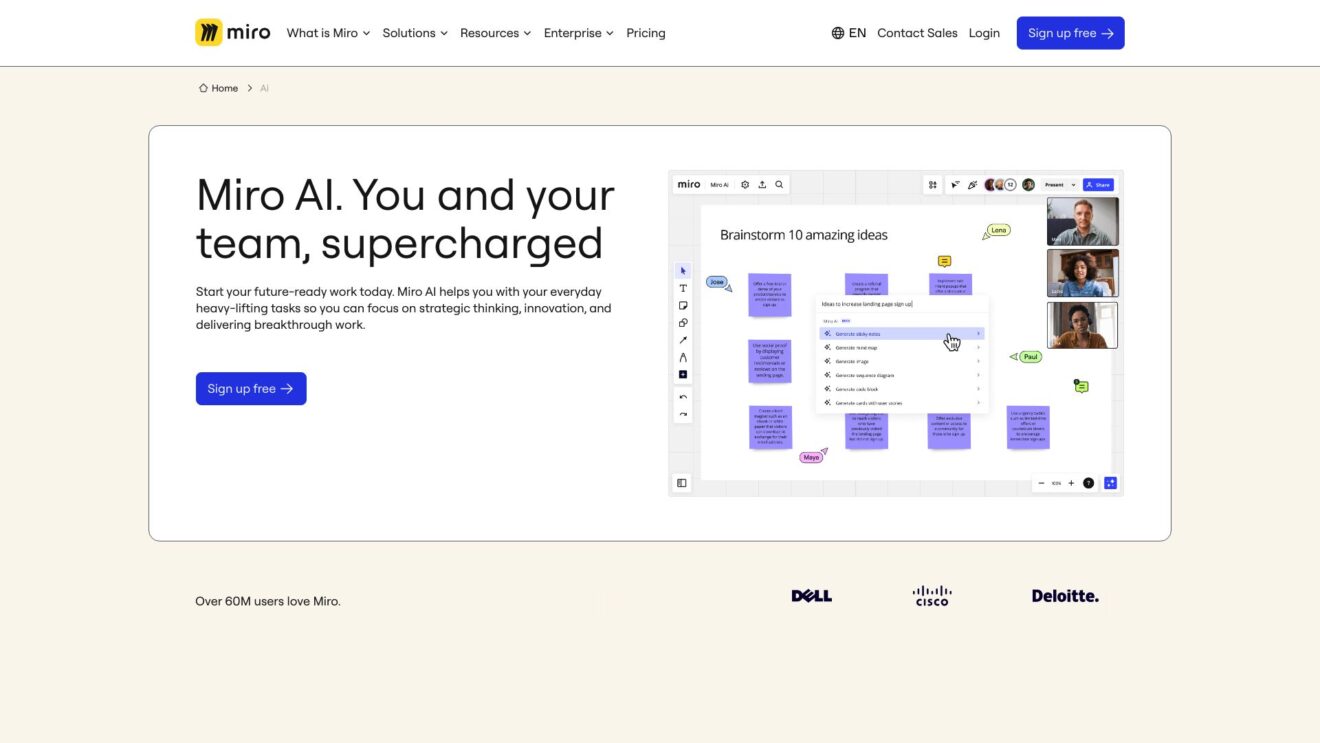Open the Pricing page link

[x=646, y=33]
